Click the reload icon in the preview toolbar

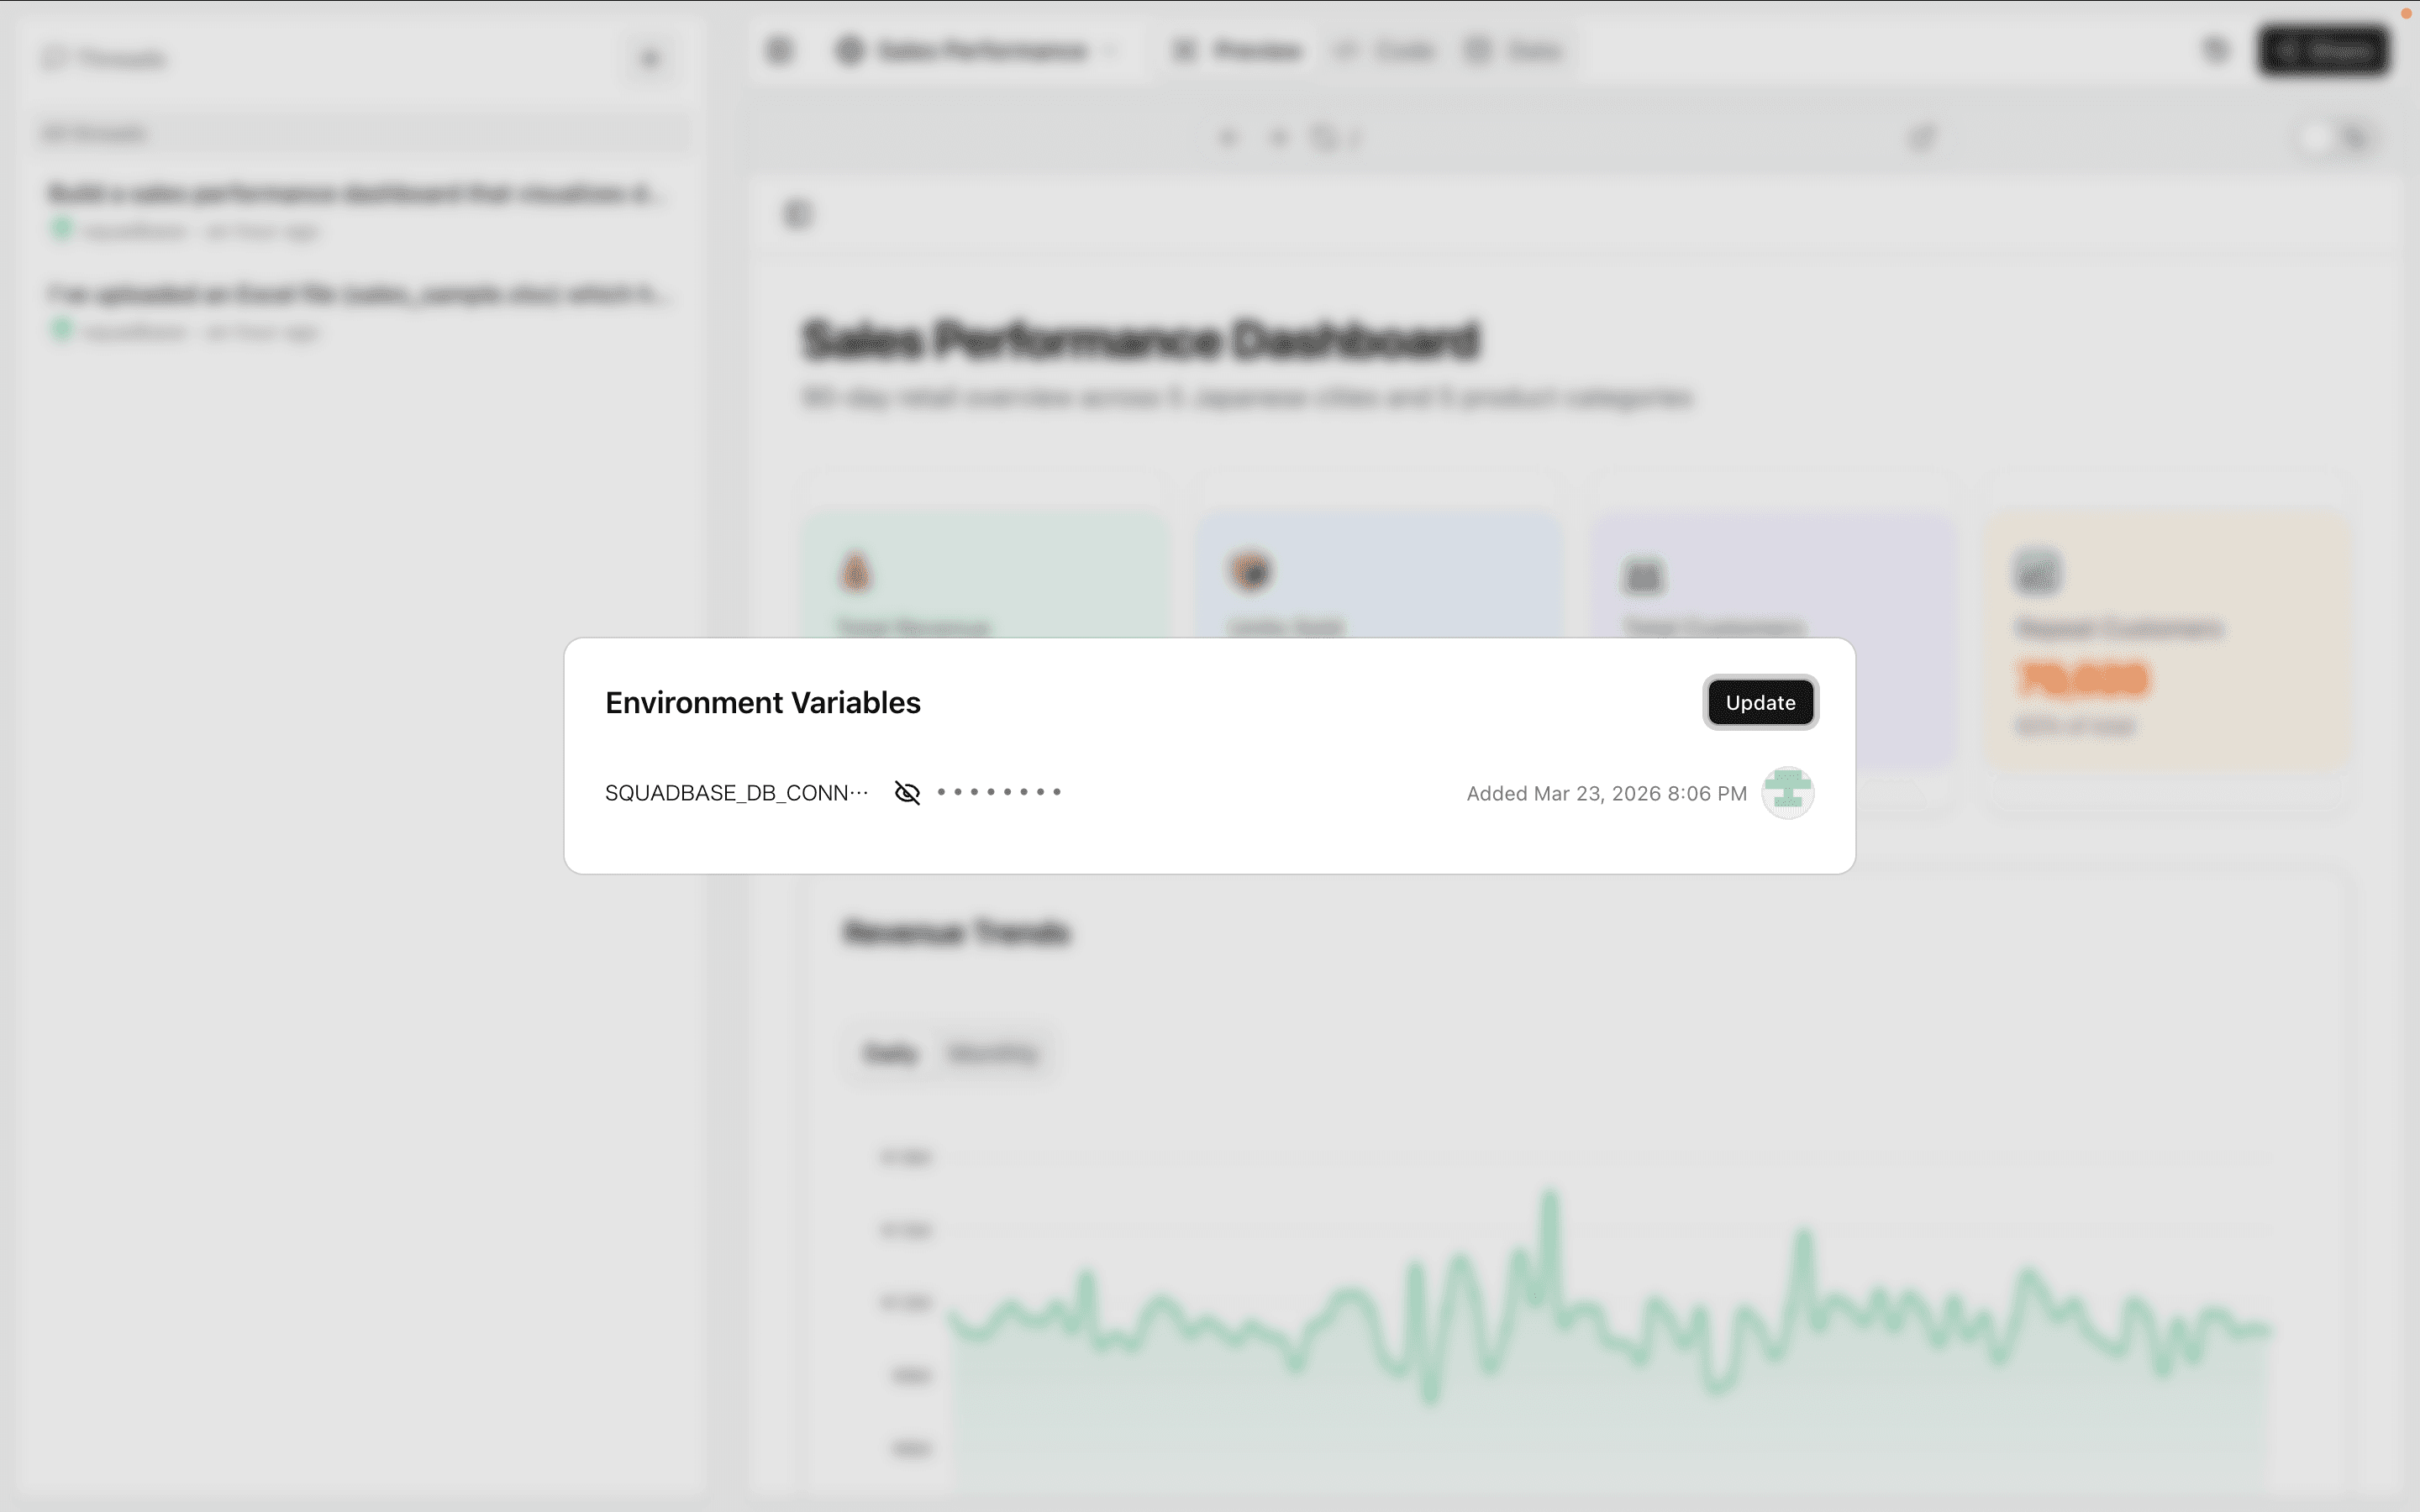tap(1324, 138)
